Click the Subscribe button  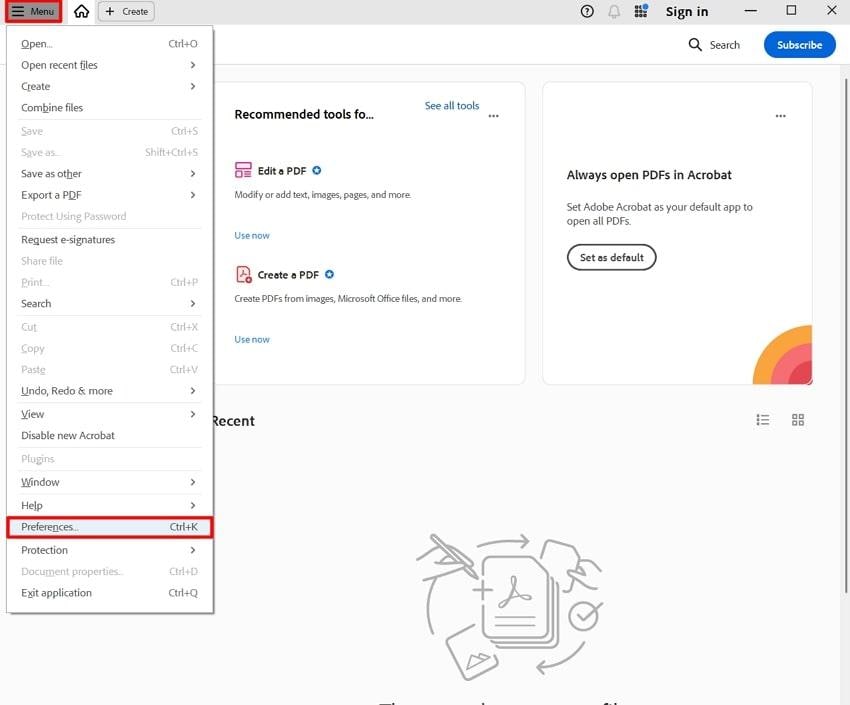[799, 45]
